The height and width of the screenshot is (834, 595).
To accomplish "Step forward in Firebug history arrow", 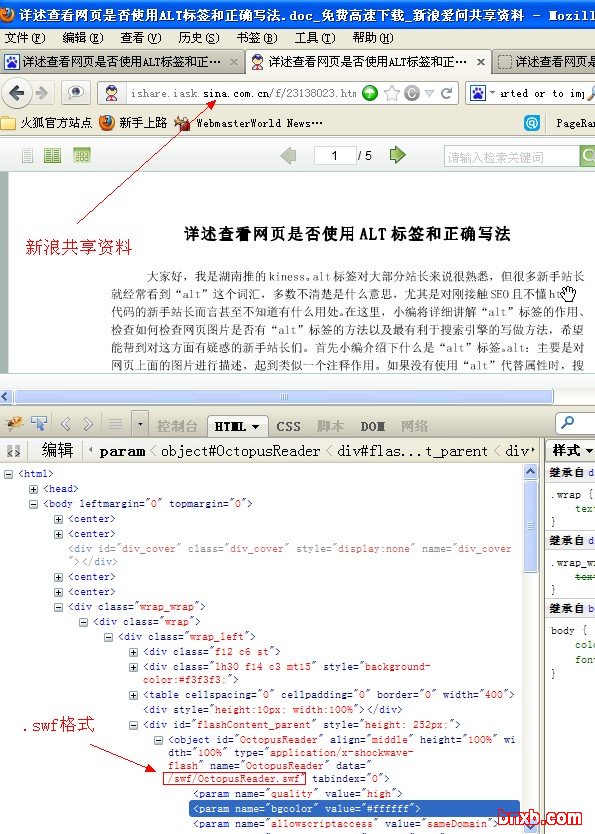I will (x=88, y=424).
